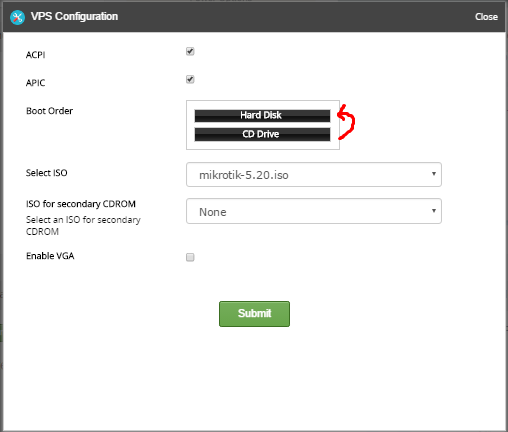Close the VPS Configuration dialog
The width and height of the screenshot is (508, 432).
pos(486,17)
